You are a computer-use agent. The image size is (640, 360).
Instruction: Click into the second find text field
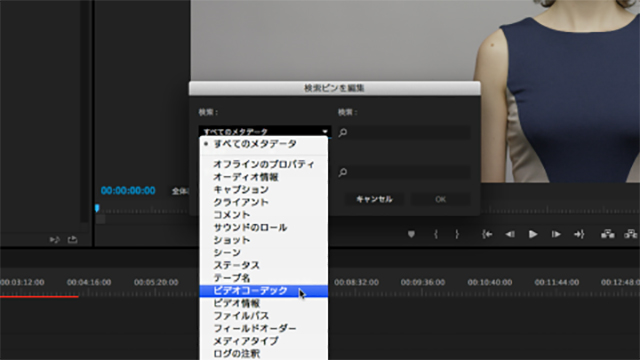[x=404, y=172]
